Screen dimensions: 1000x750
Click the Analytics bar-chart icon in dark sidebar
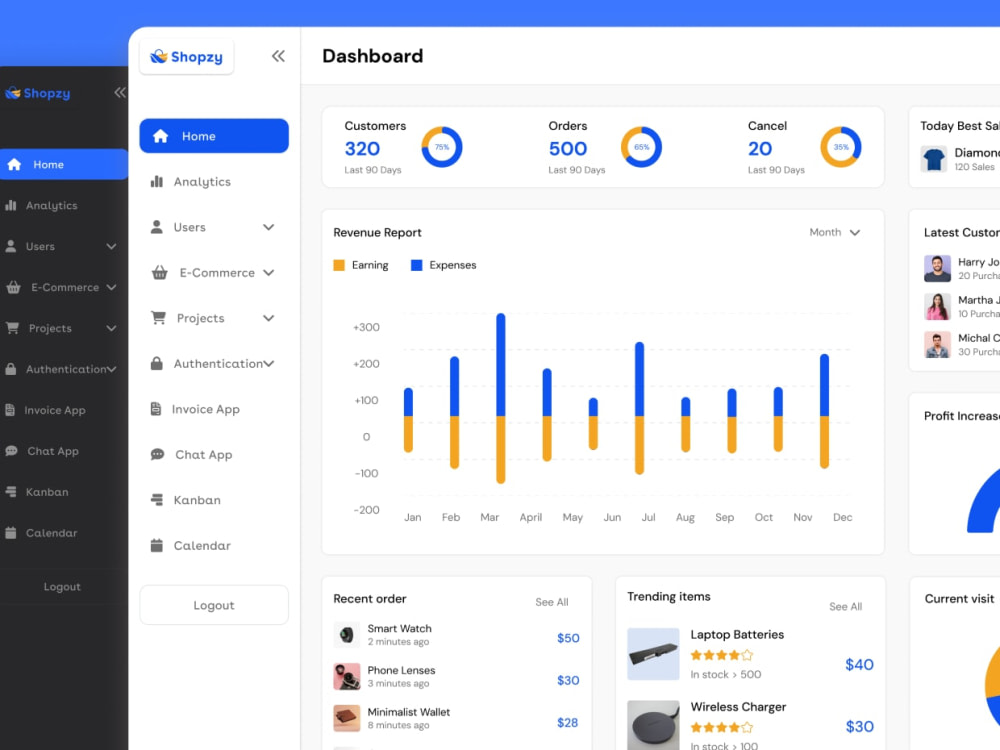click(x=11, y=205)
